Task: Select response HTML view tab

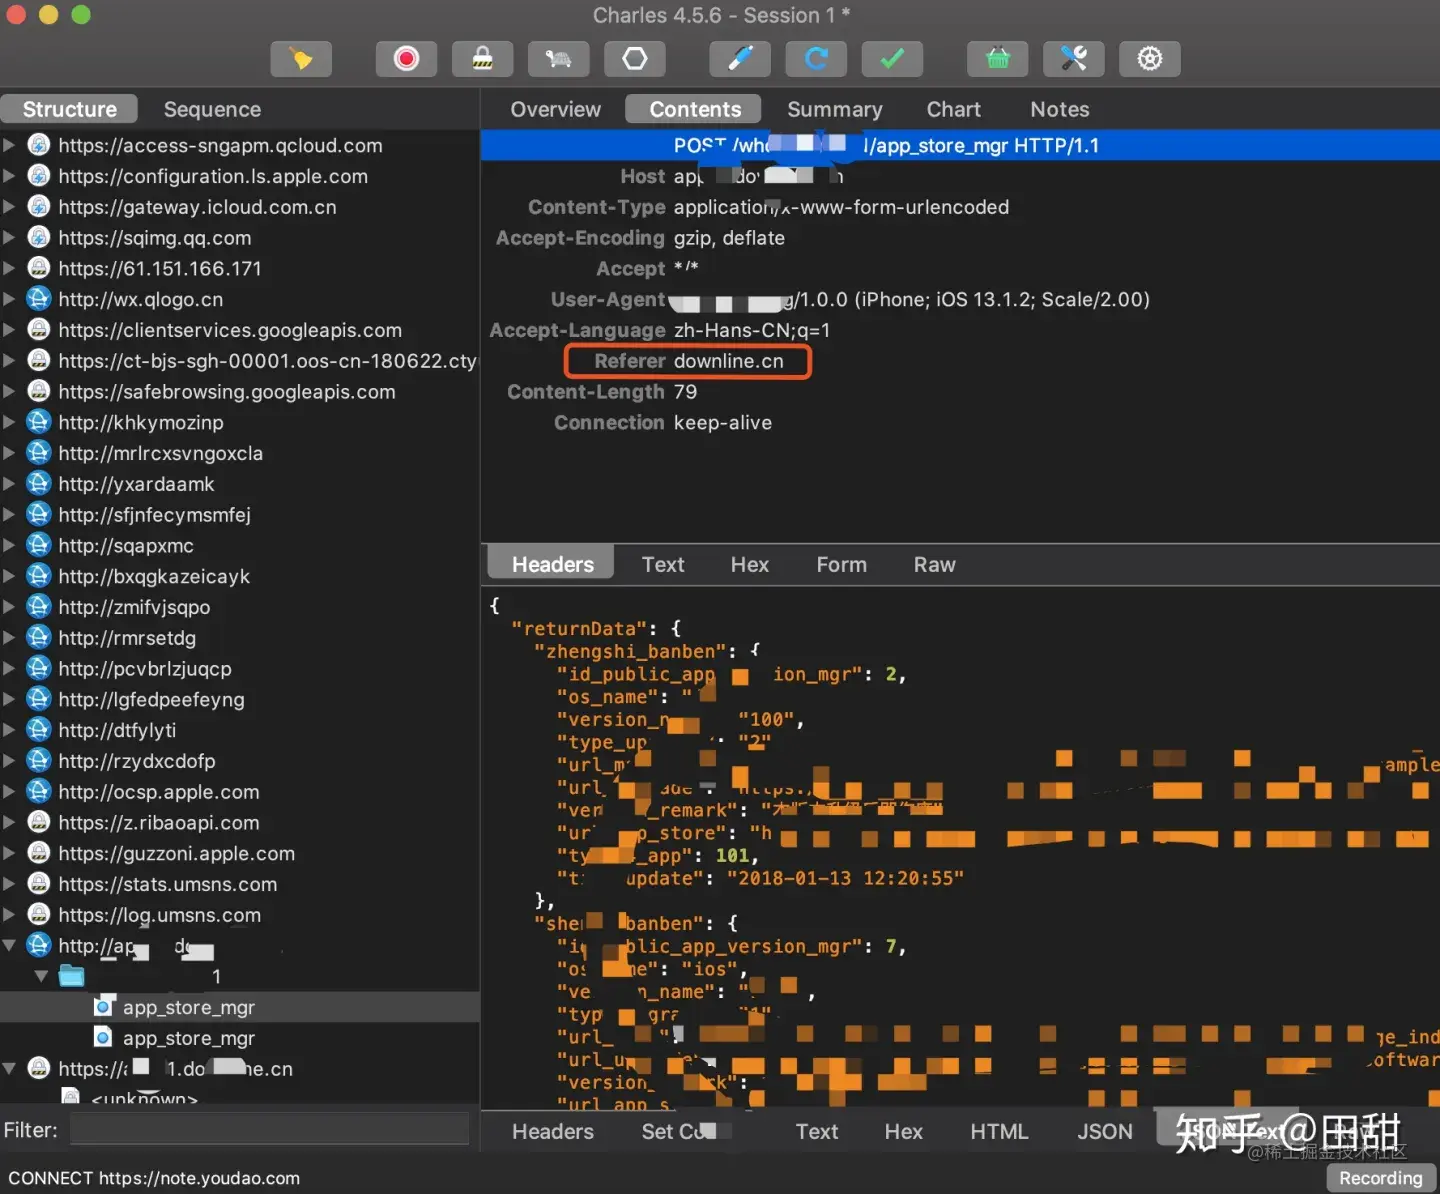Action: tap(999, 1131)
